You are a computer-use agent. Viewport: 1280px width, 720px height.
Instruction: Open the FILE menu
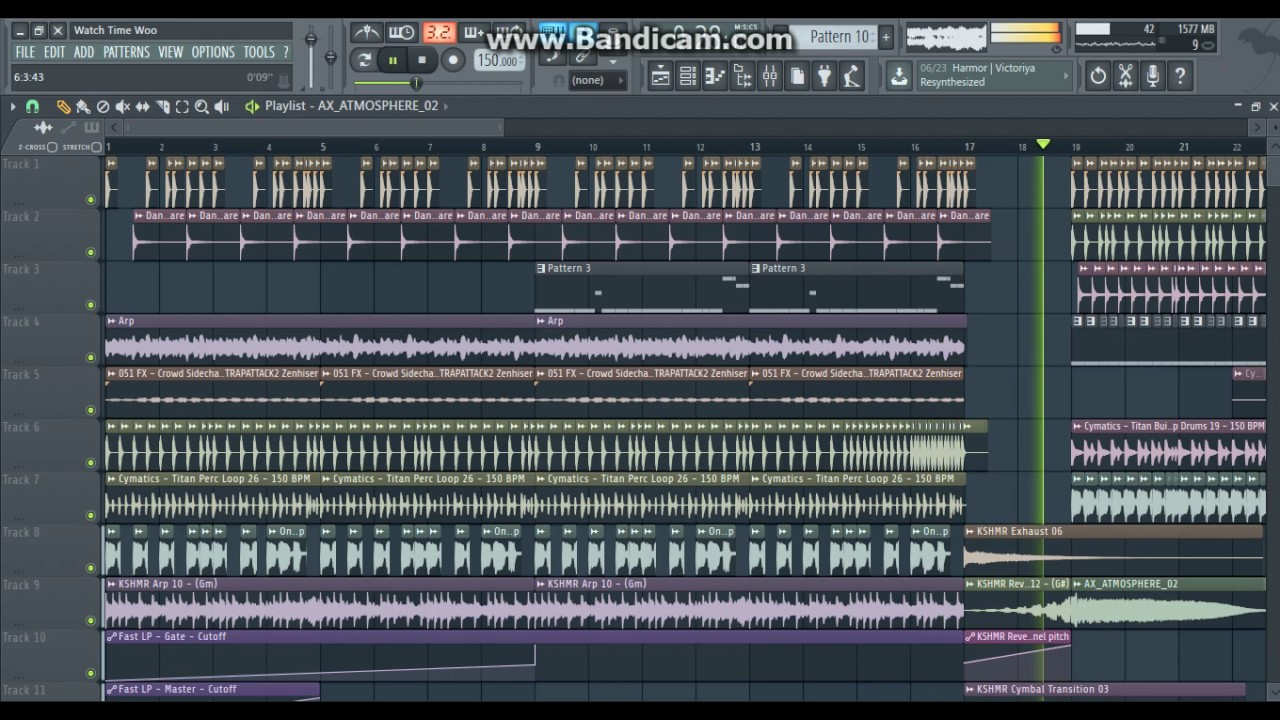pyautogui.click(x=25, y=52)
